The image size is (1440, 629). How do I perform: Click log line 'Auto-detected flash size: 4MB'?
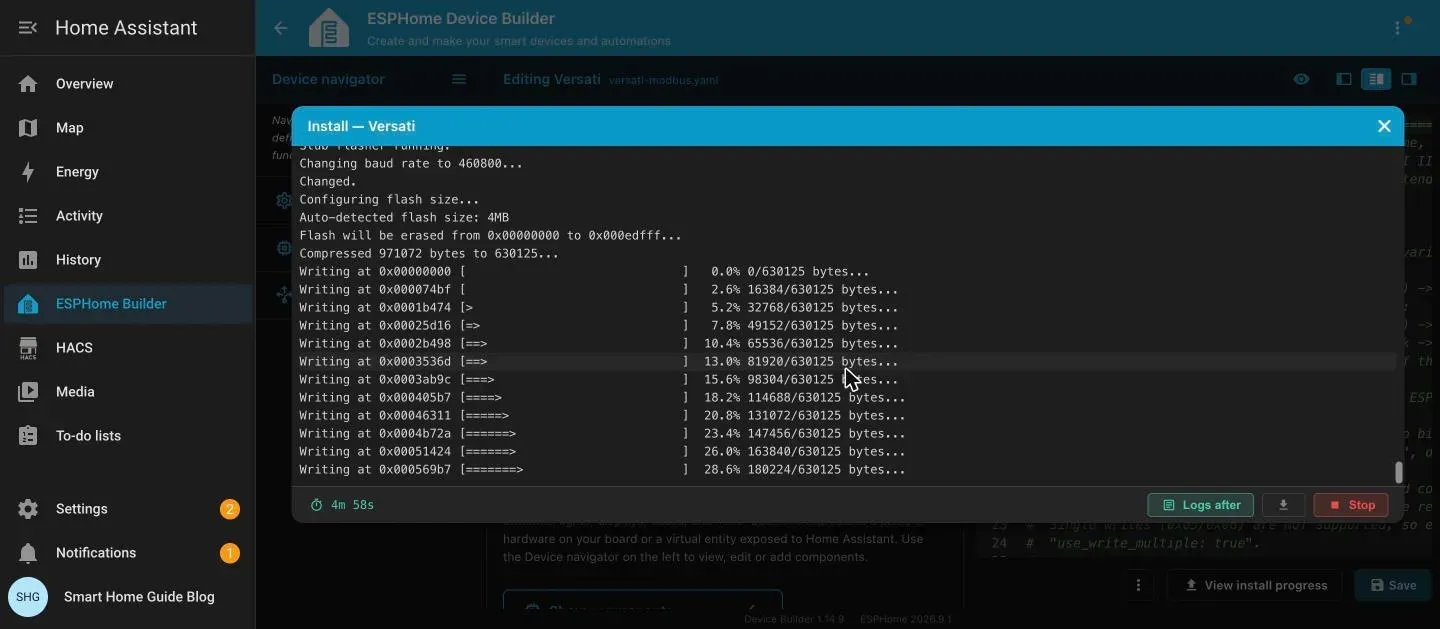pos(404,218)
